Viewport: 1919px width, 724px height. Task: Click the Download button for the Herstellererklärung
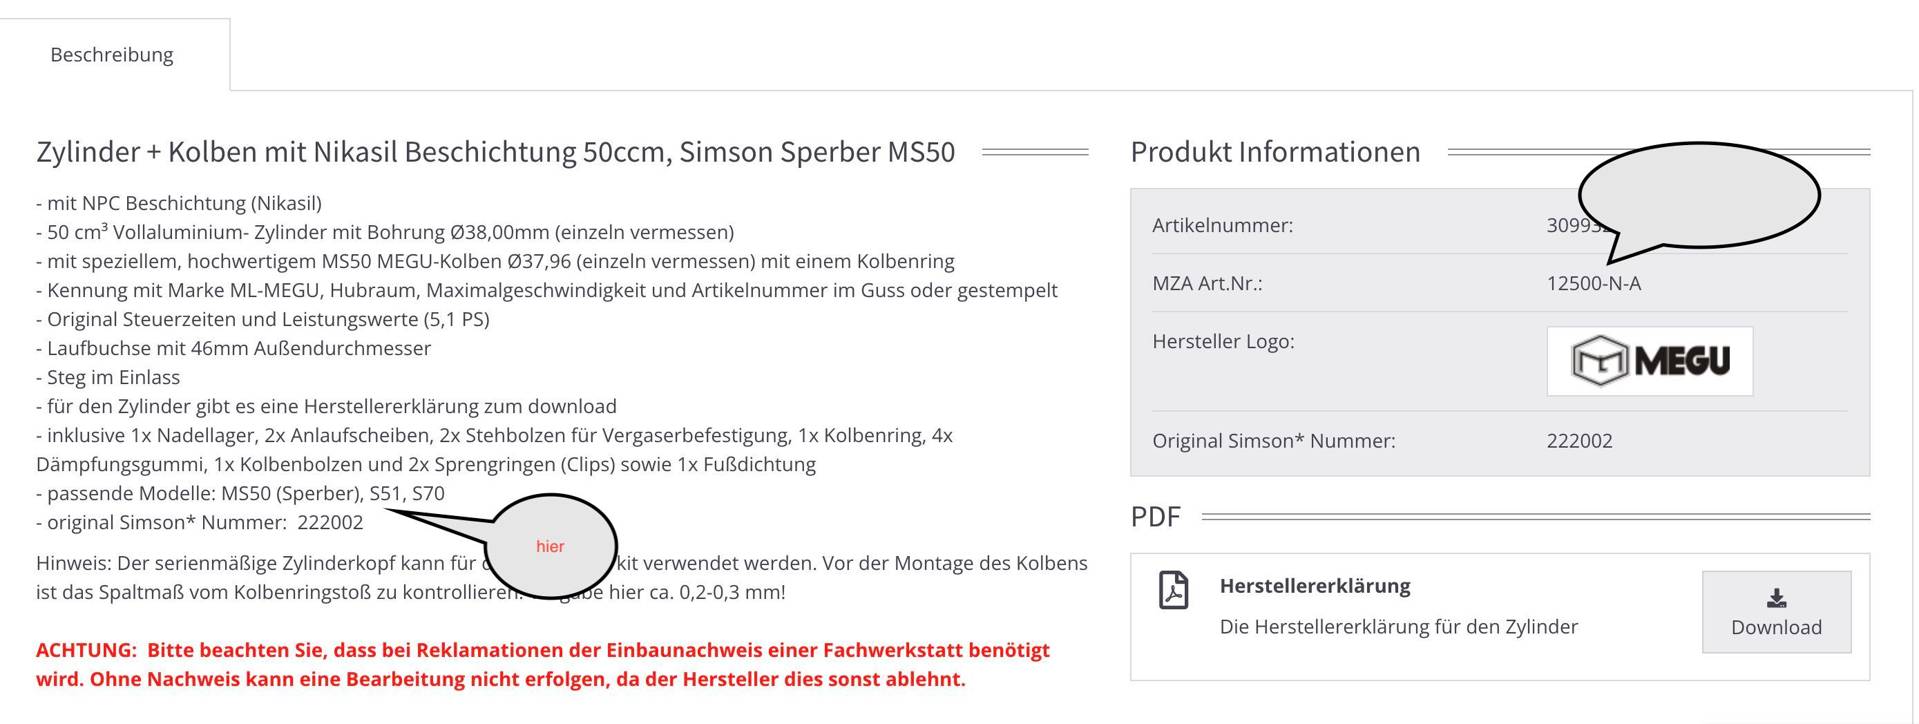(1776, 612)
